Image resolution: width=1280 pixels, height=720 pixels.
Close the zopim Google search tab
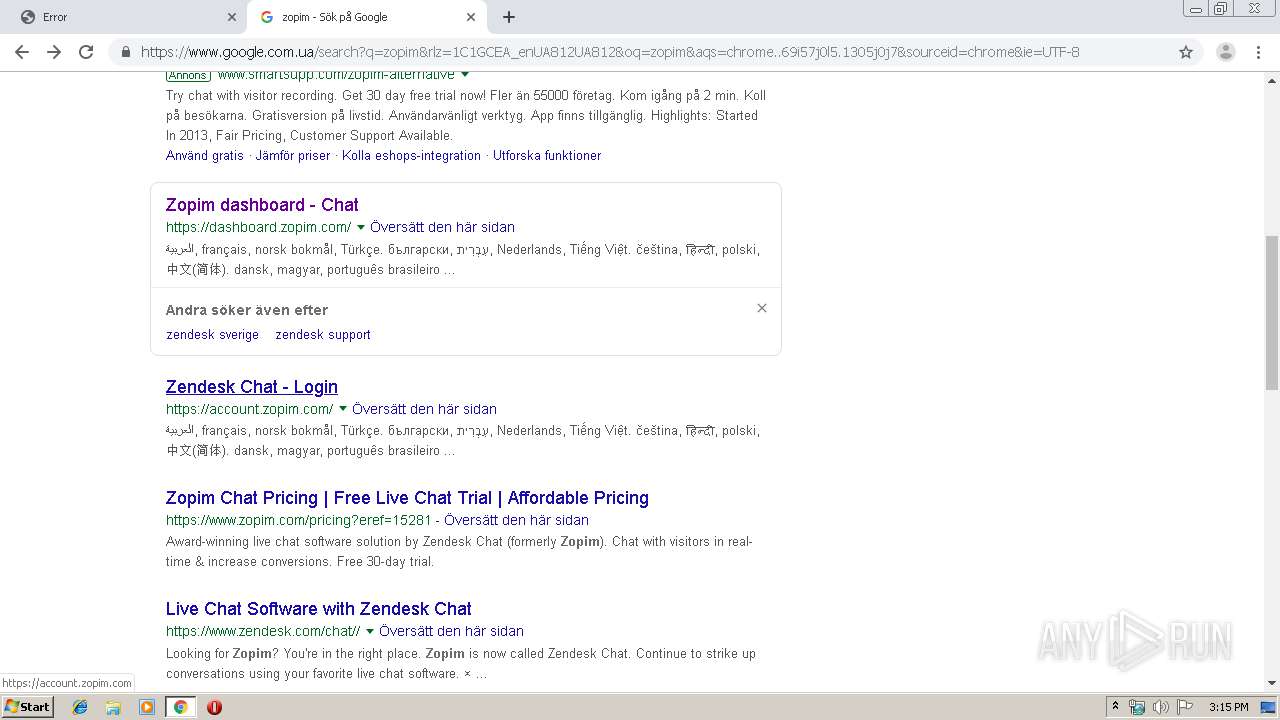point(471,17)
